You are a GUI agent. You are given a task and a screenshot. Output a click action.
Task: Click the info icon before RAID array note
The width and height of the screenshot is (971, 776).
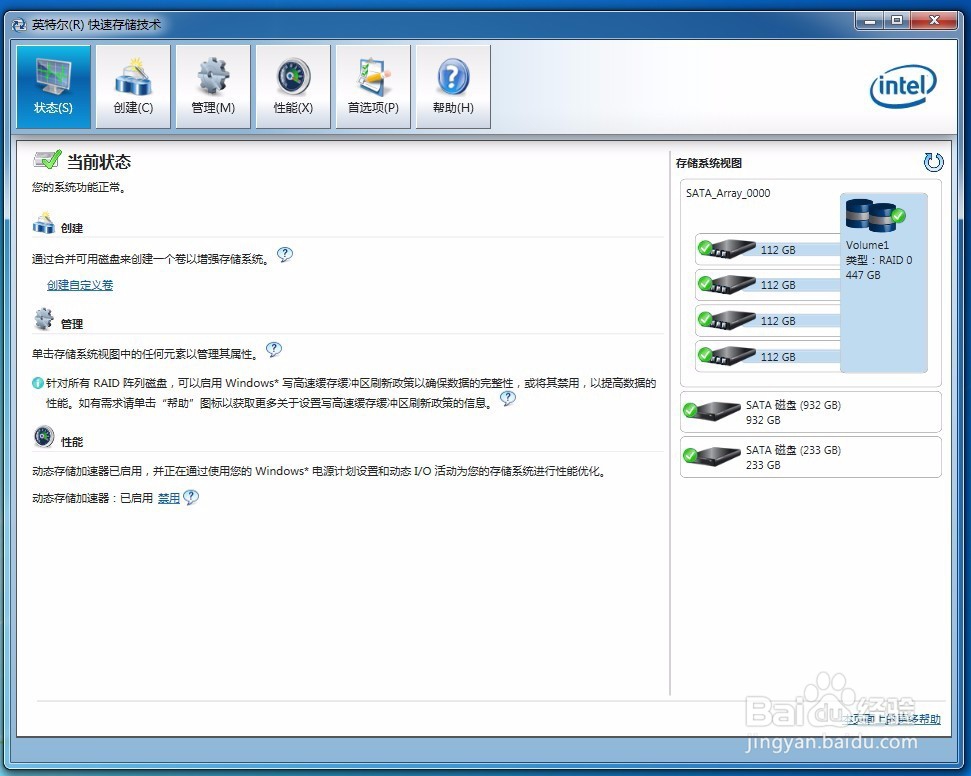tap(38, 383)
